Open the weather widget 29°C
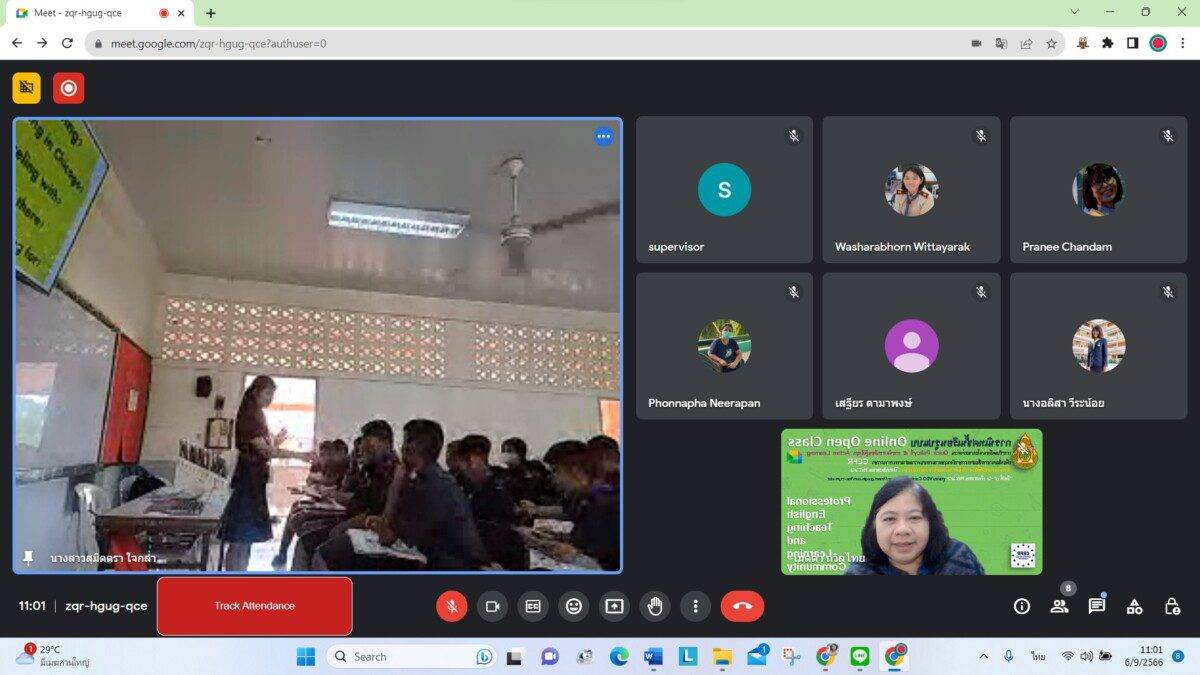Image resolution: width=1200 pixels, height=675 pixels. pyautogui.click(x=52, y=656)
